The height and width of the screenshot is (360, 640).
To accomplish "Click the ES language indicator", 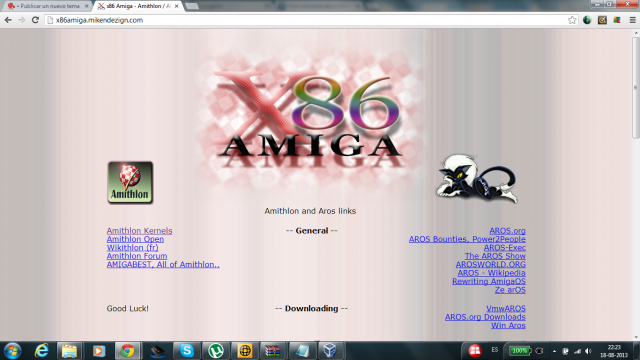I will pos(495,350).
